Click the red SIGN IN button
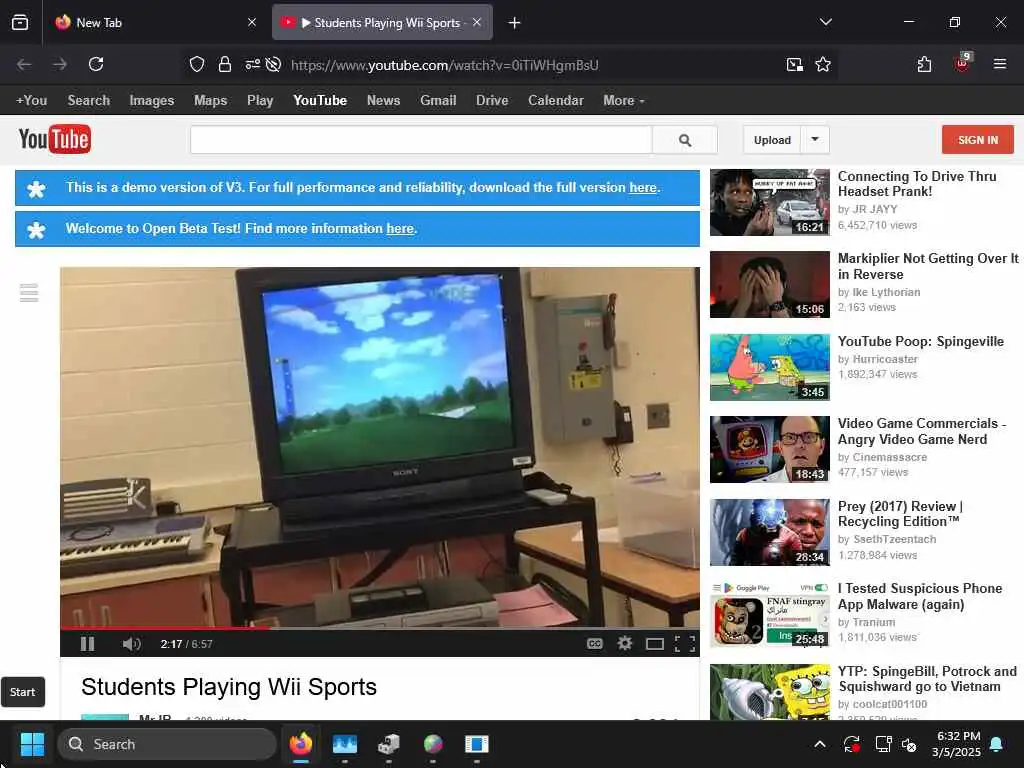 coord(978,140)
